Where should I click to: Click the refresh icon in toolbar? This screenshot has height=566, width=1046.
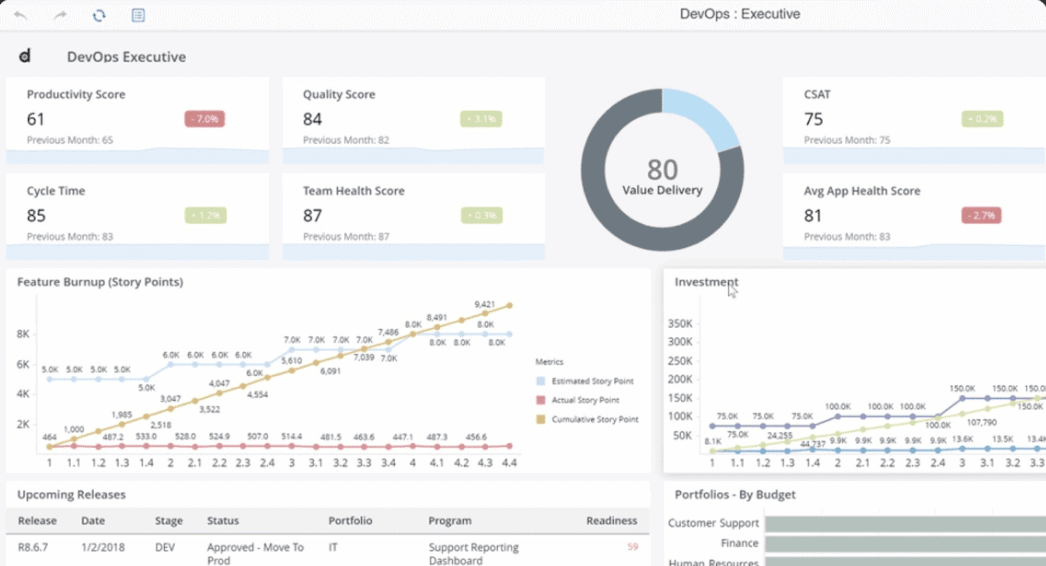tap(99, 15)
